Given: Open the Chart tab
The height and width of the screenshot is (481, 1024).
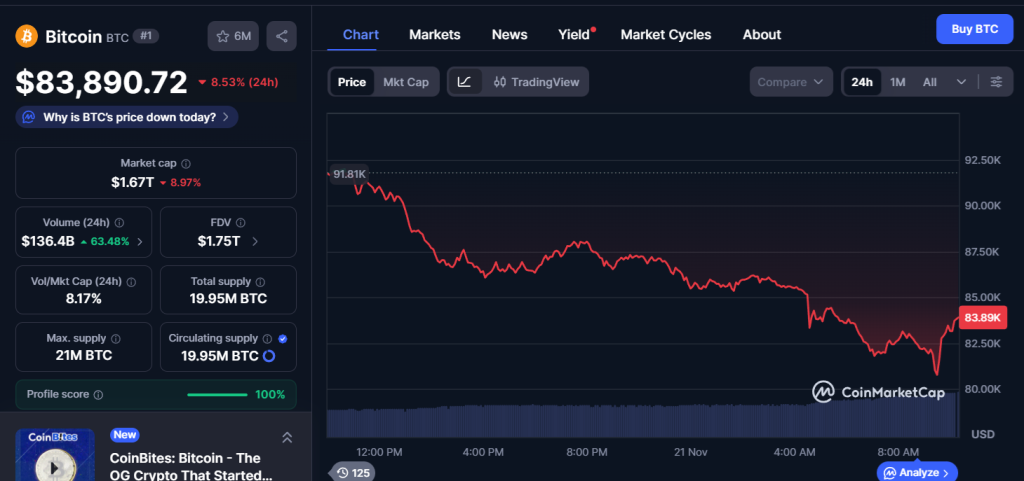Looking at the screenshot, I should 360,35.
